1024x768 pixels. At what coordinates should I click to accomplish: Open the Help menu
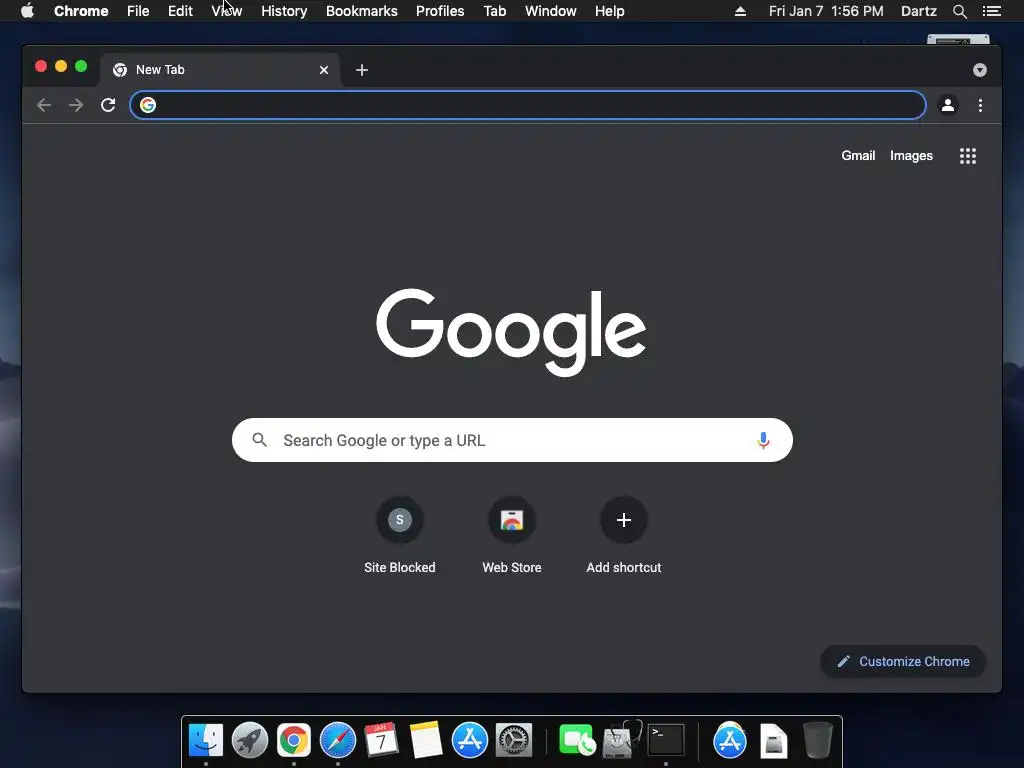pyautogui.click(x=609, y=11)
